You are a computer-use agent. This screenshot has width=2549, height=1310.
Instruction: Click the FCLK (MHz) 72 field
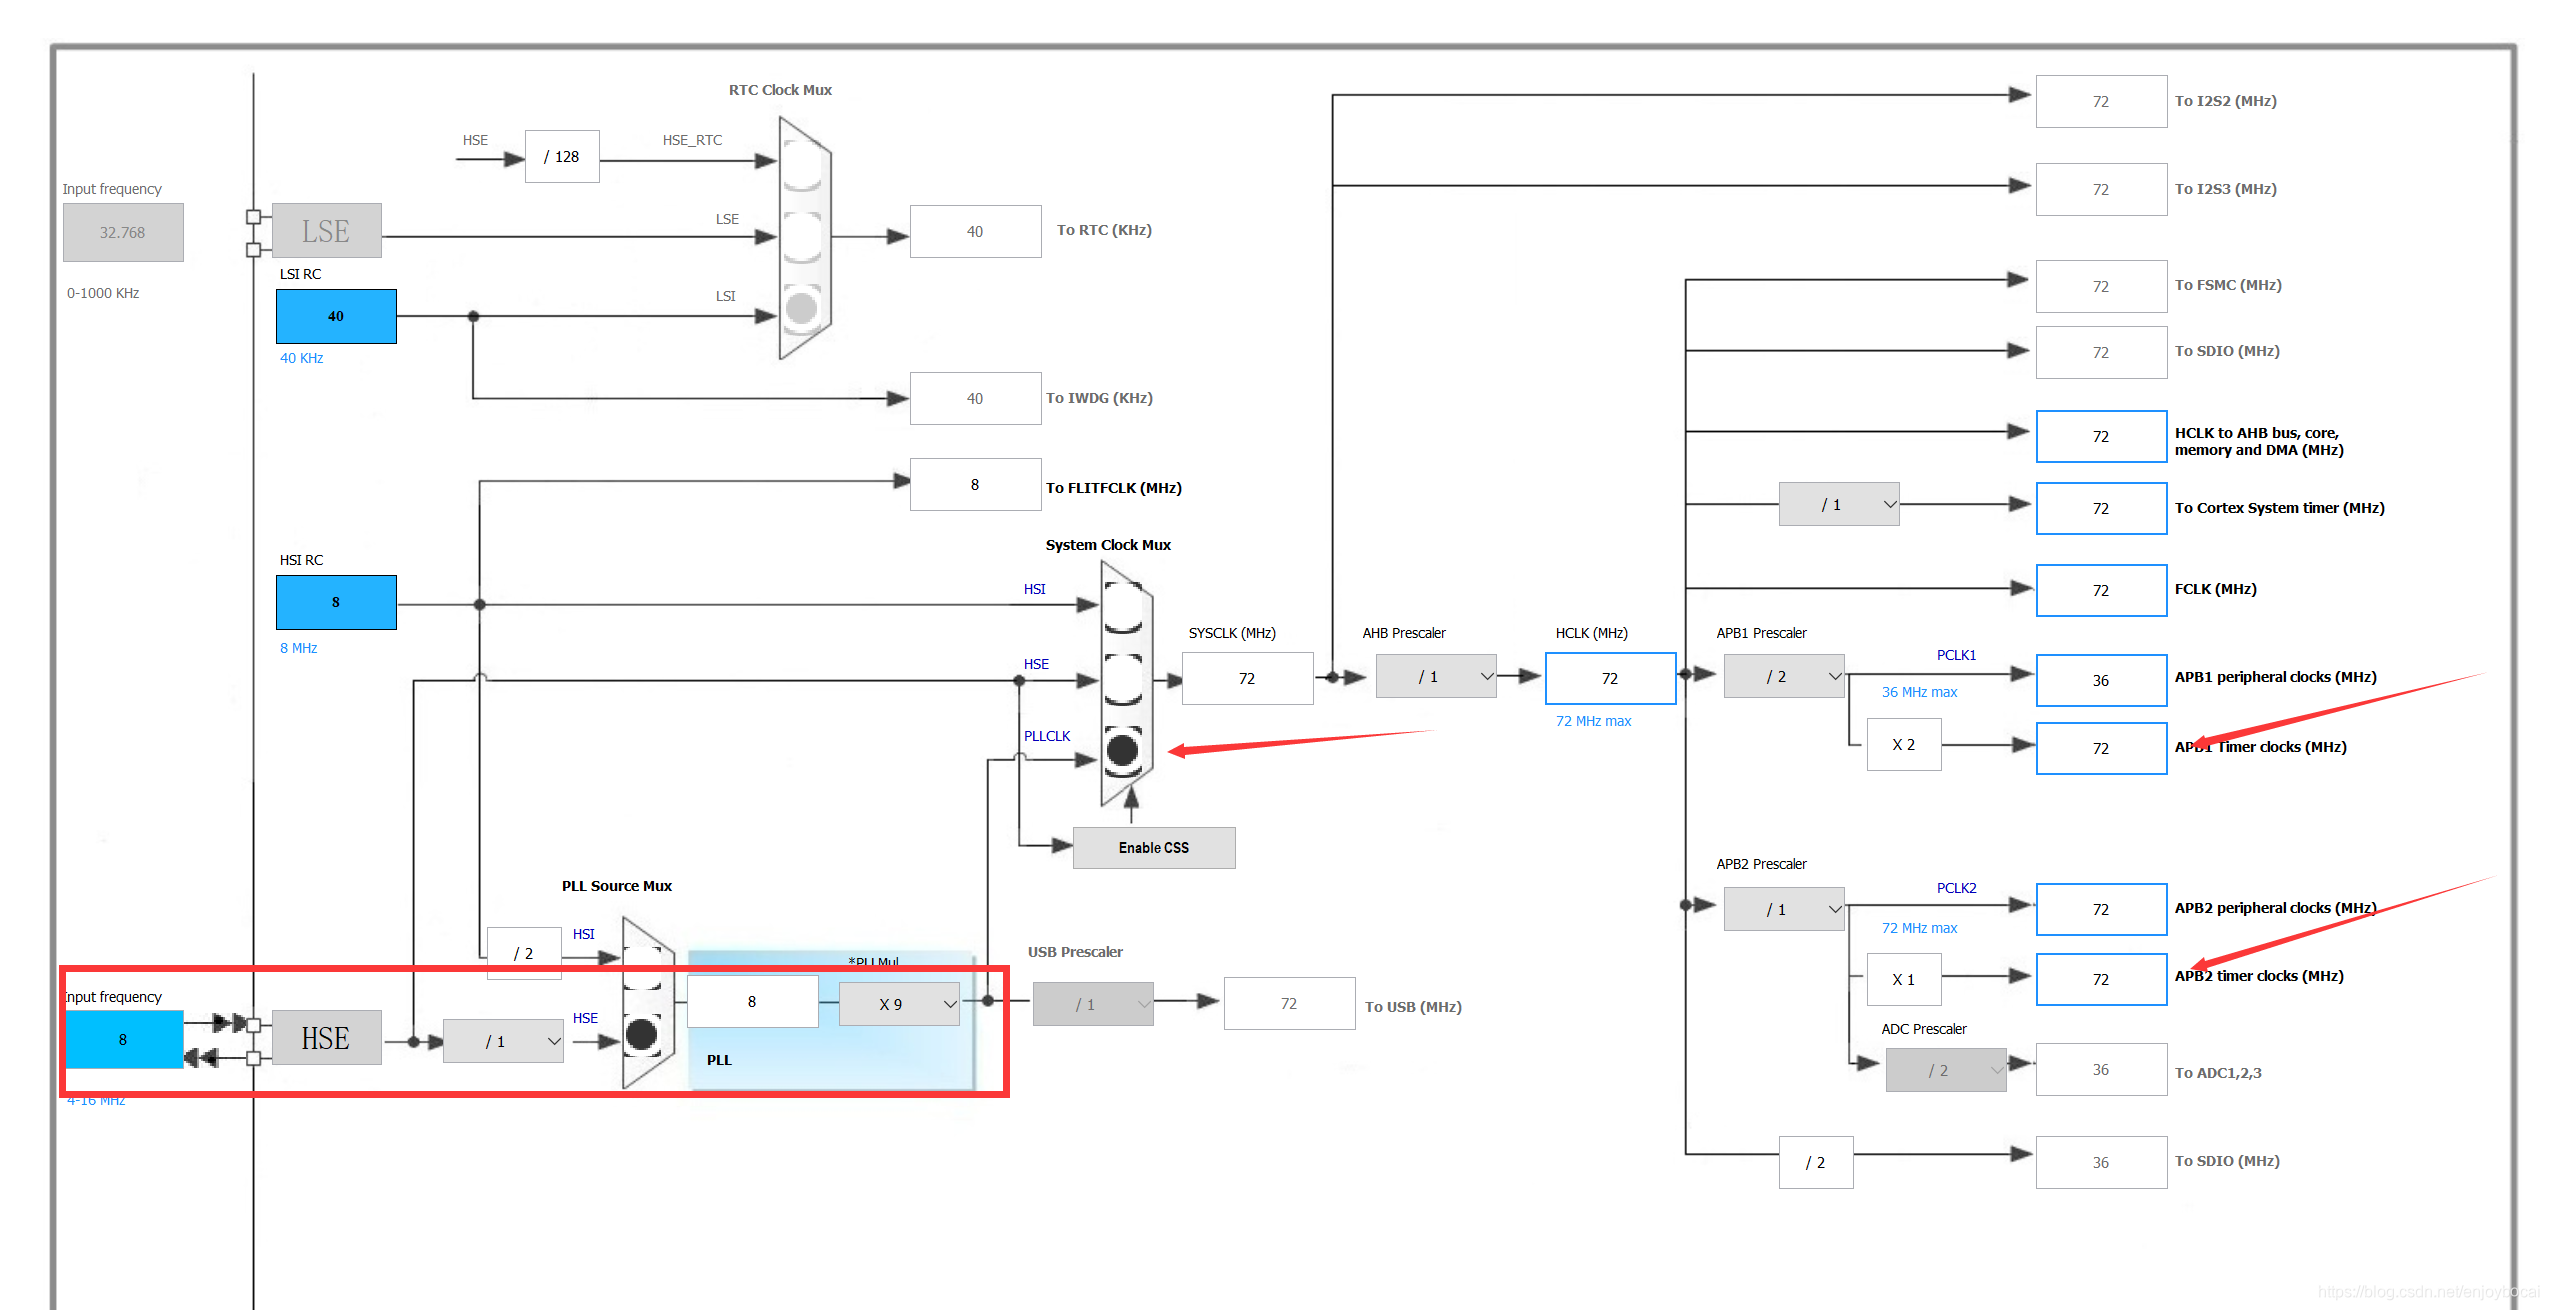click(2102, 591)
